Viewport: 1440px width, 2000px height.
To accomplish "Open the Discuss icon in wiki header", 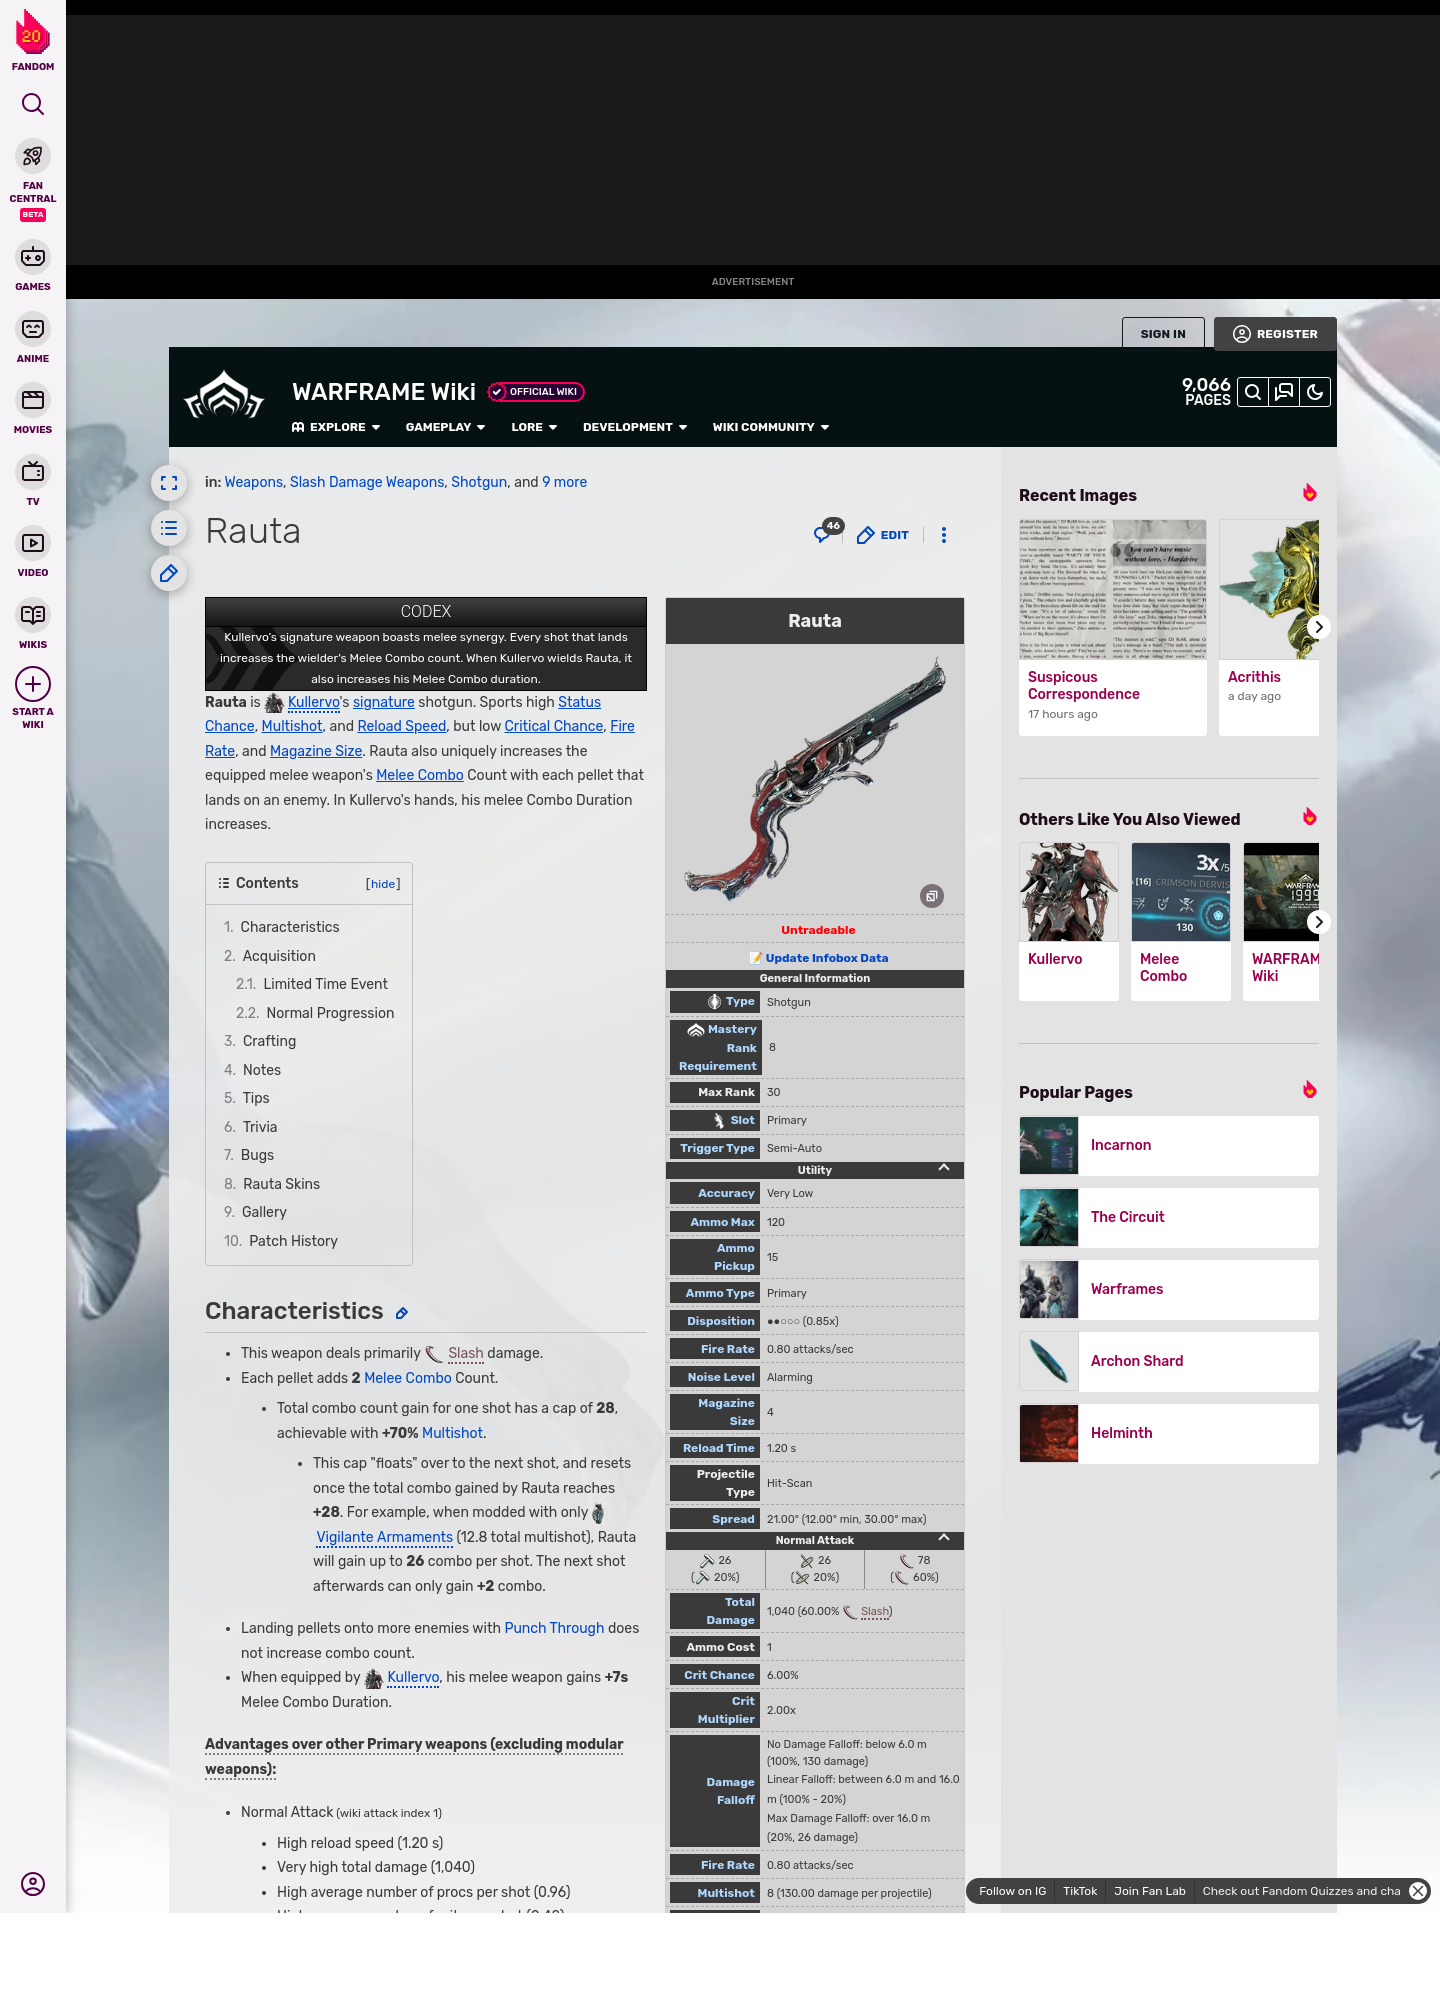I will click(x=1284, y=392).
